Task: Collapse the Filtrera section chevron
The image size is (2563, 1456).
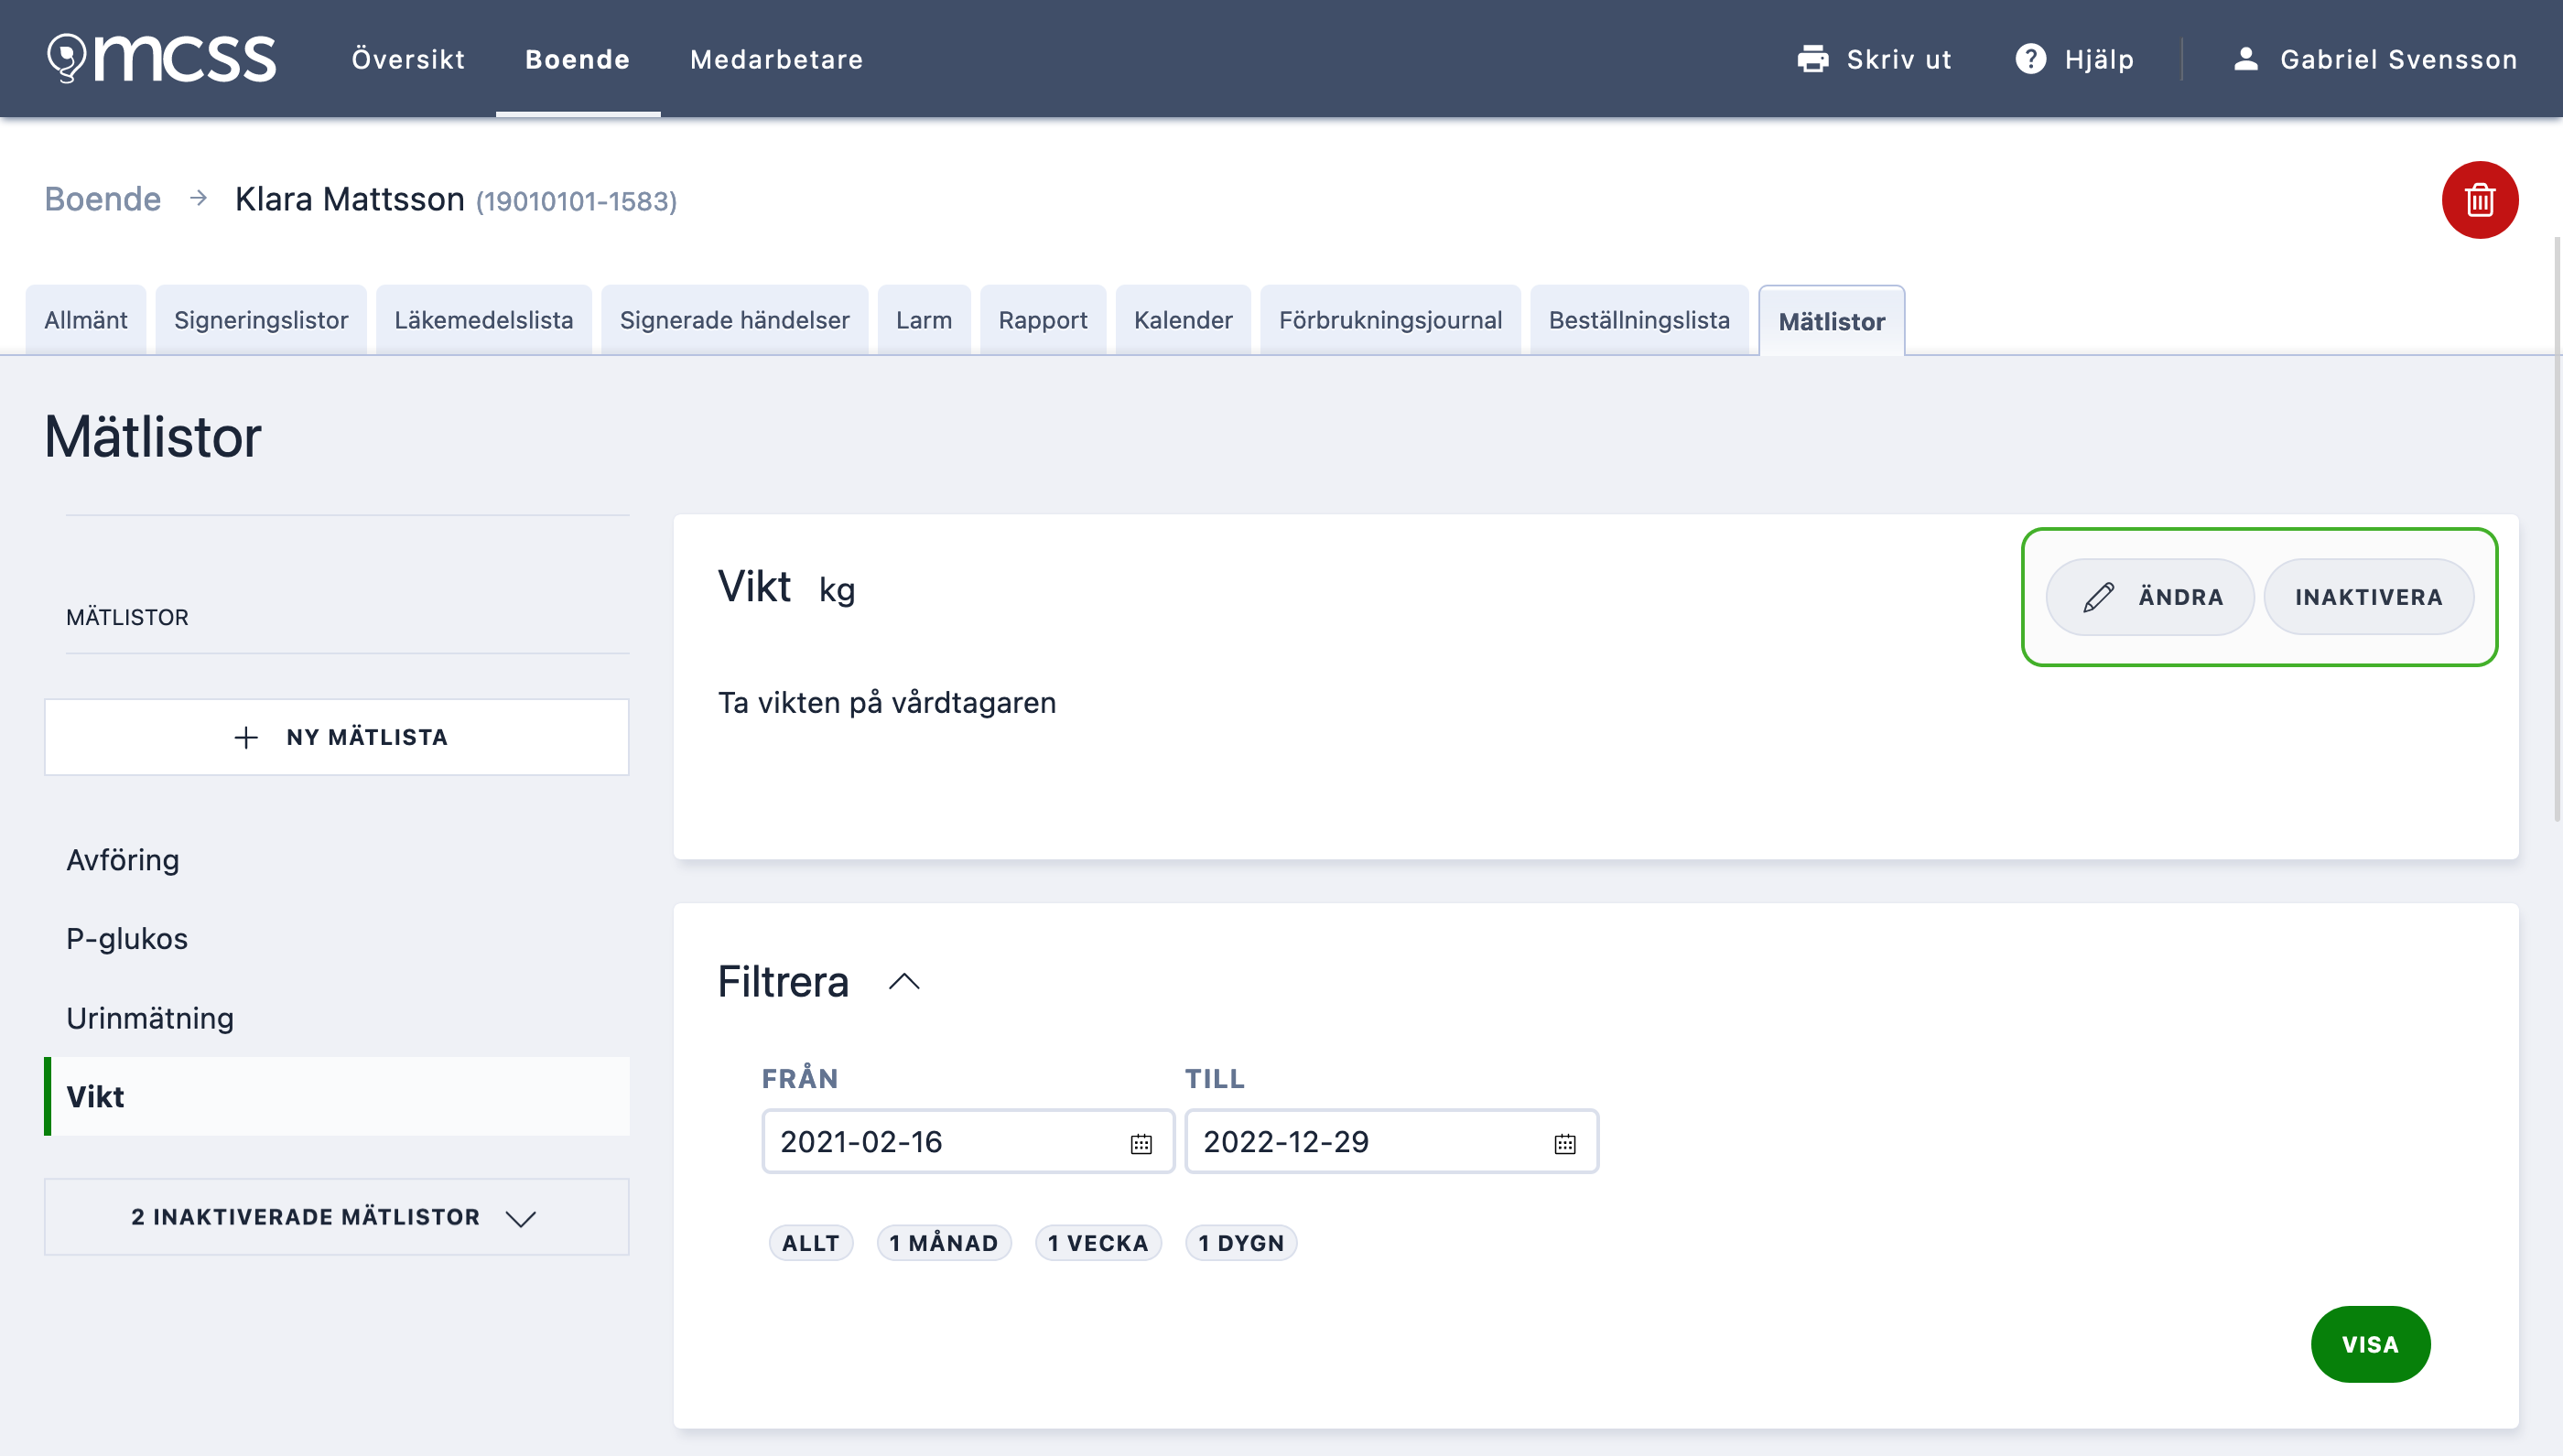Action: (x=903, y=982)
